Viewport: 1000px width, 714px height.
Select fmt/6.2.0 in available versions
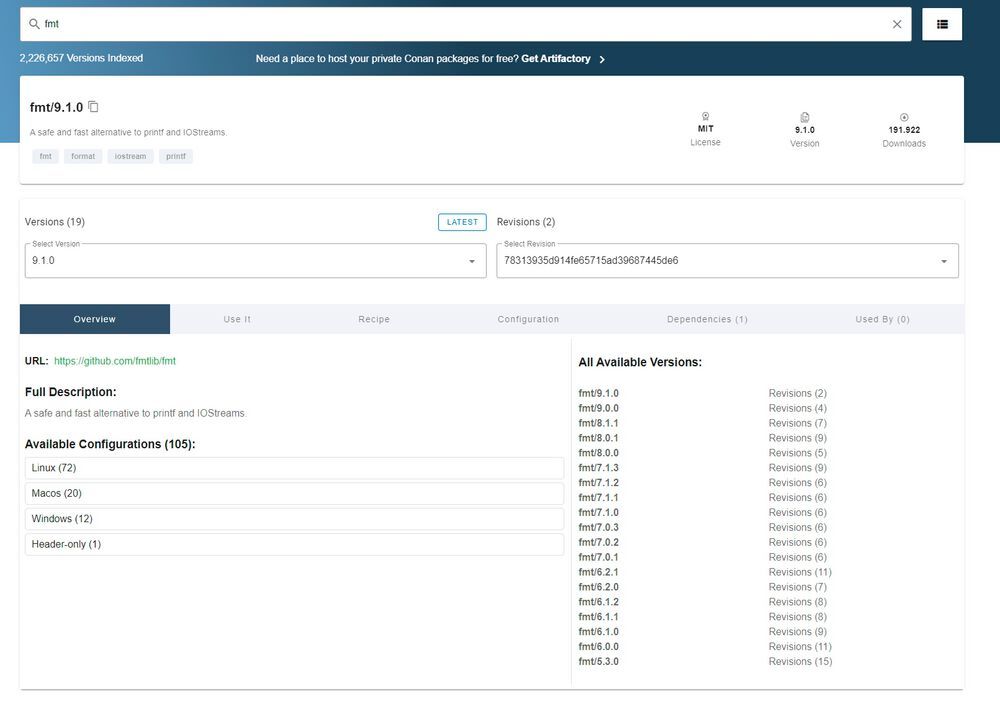(x=598, y=587)
